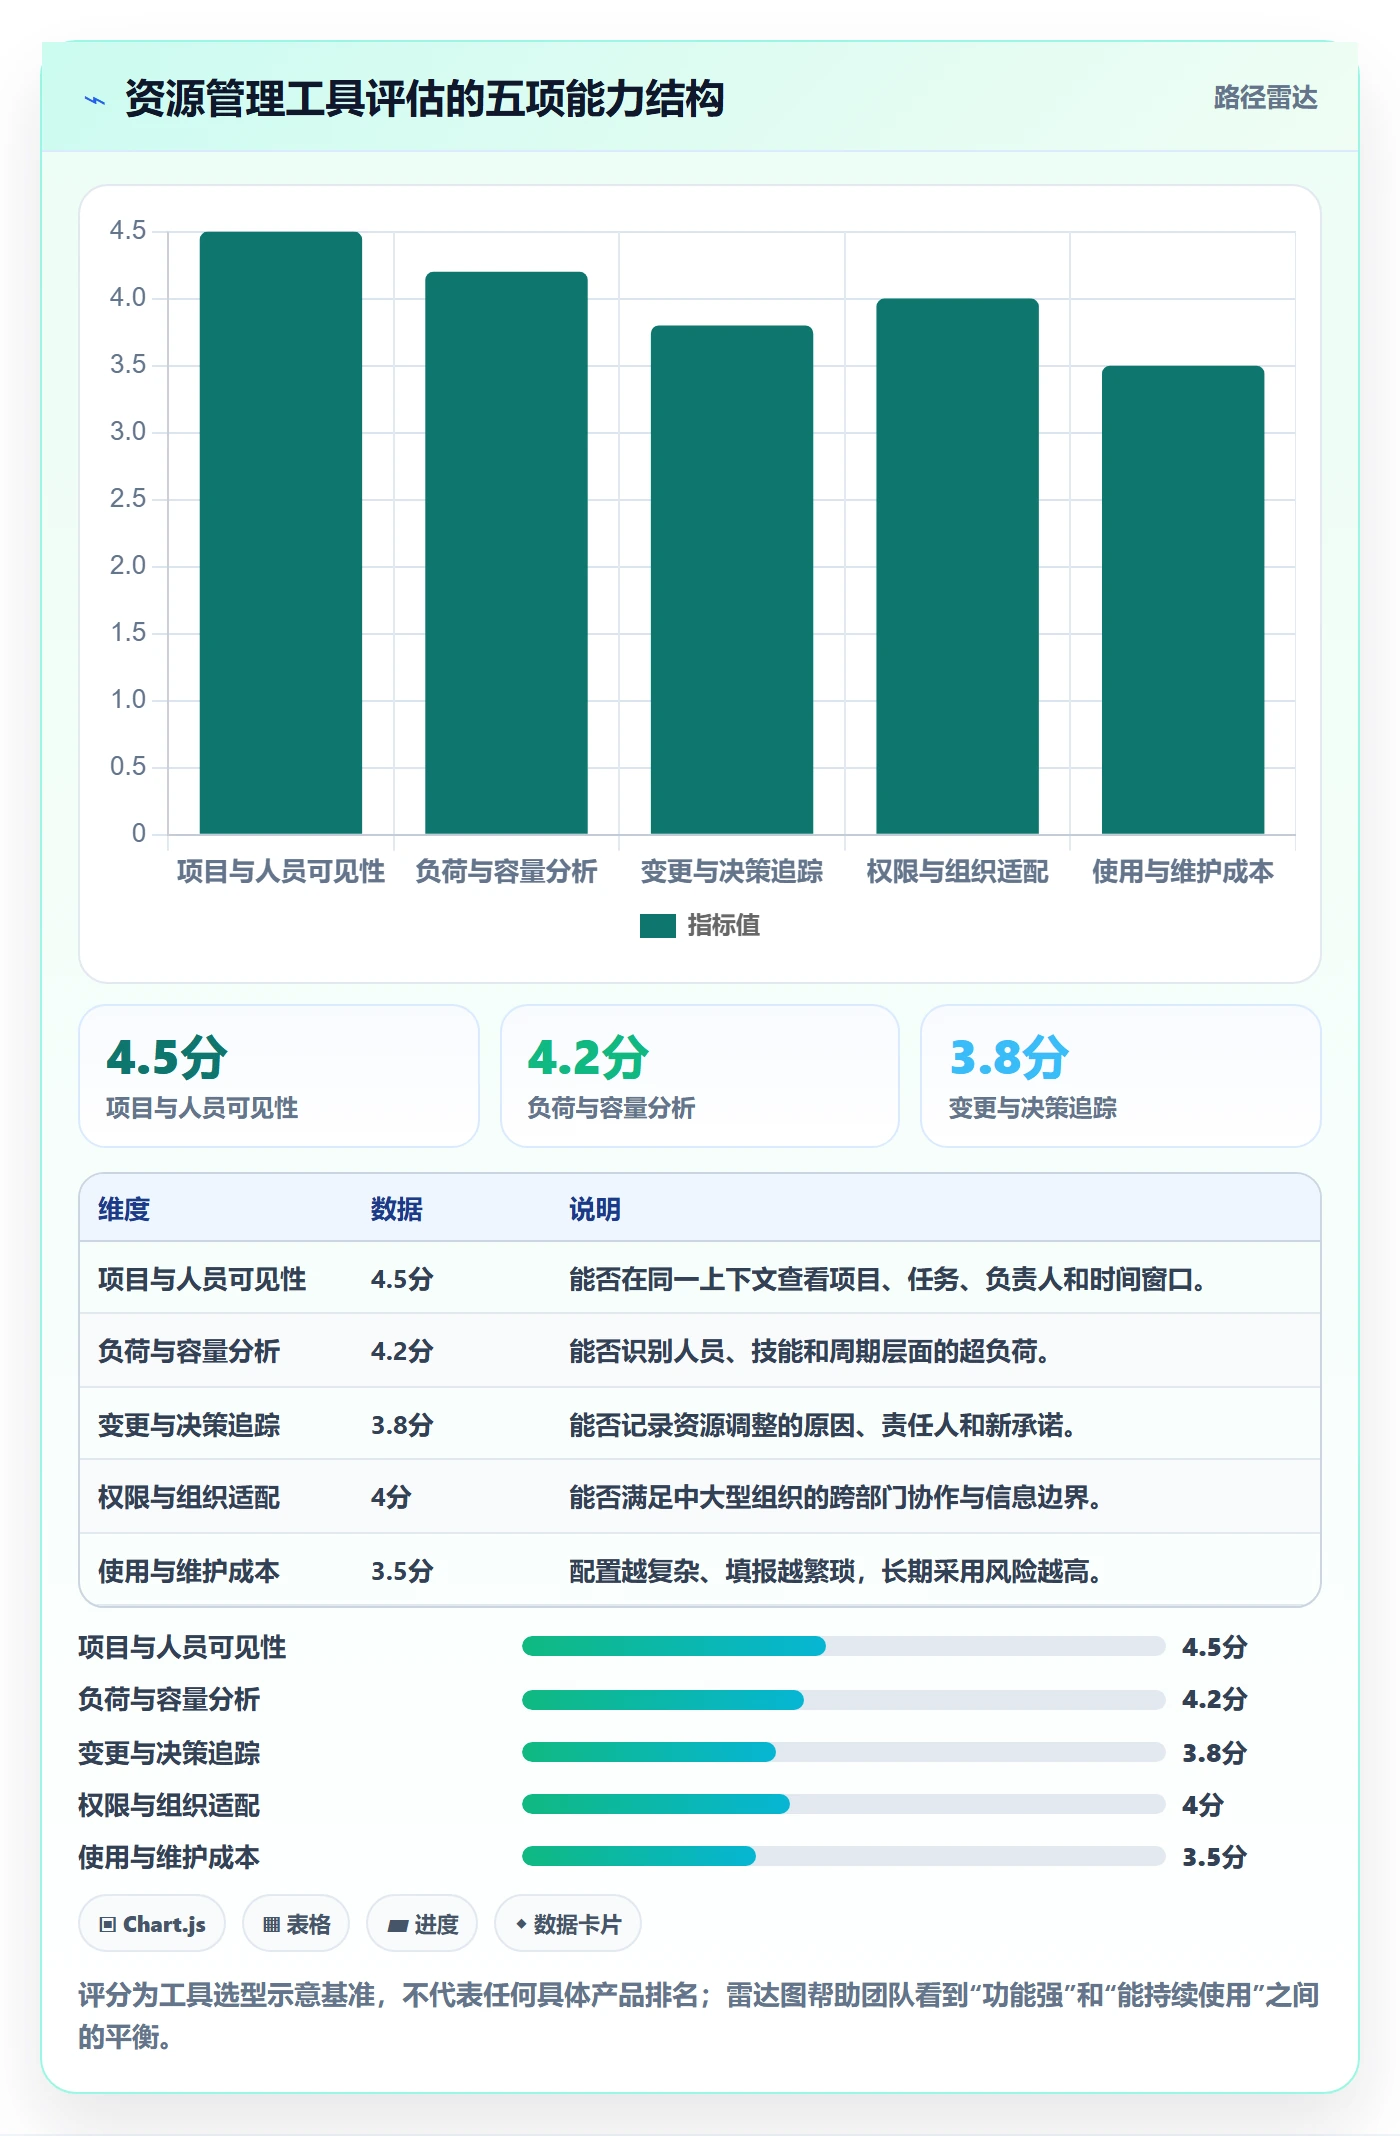Click the 维度 column header

point(124,1209)
